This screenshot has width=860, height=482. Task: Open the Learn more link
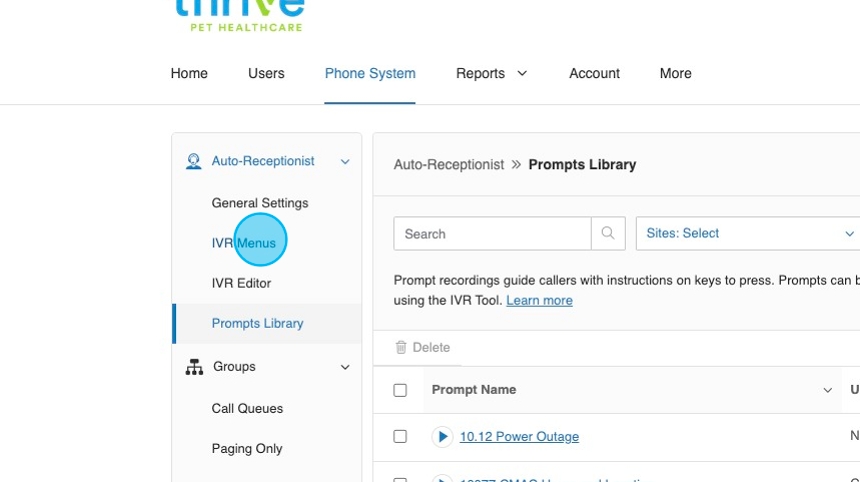click(539, 301)
